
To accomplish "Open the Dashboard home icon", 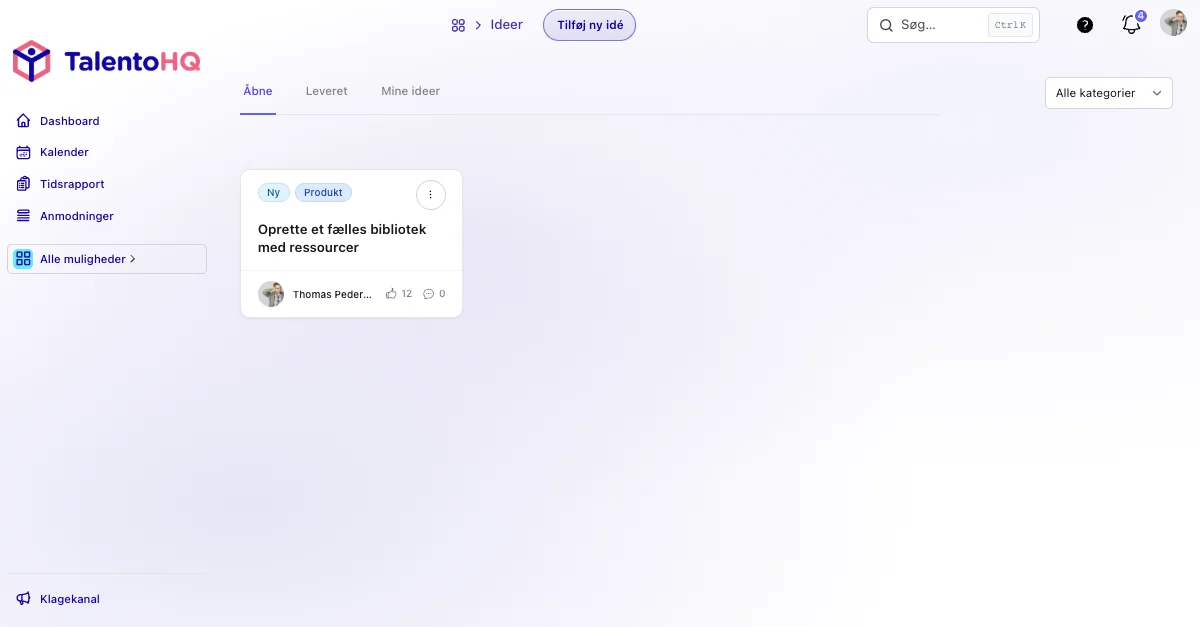I will tap(23, 121).
